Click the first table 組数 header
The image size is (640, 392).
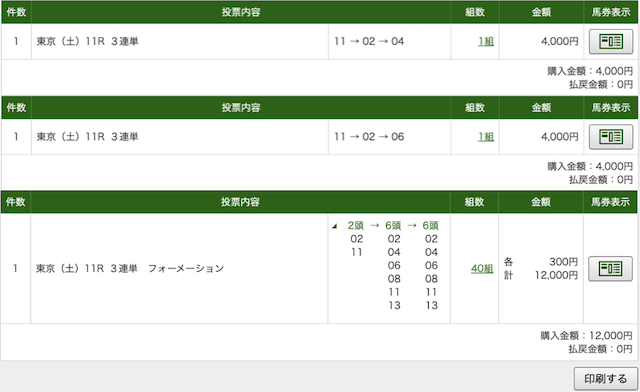(x=475, y=12)
